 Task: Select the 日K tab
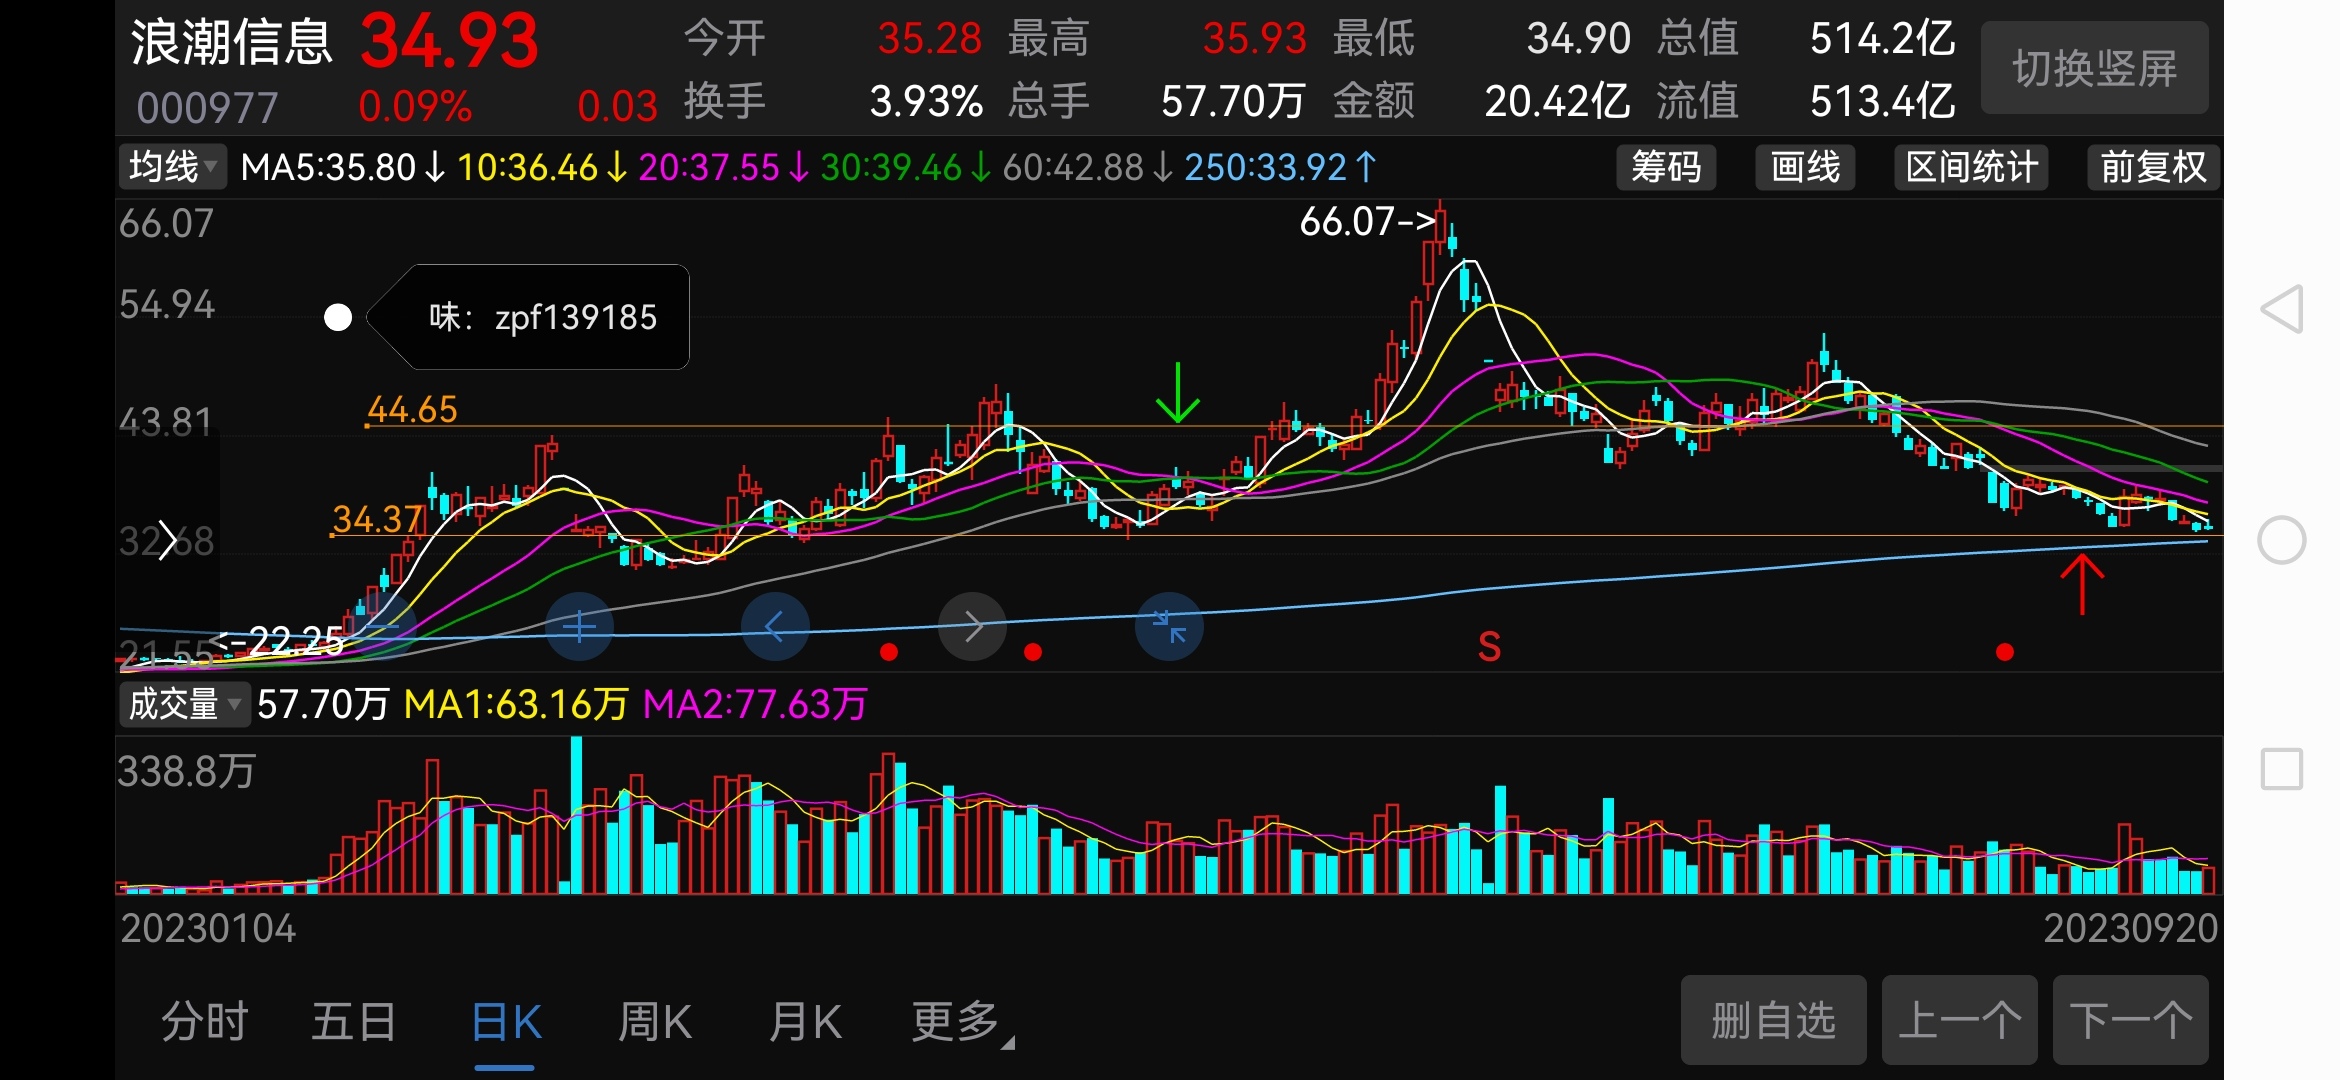506,1022
